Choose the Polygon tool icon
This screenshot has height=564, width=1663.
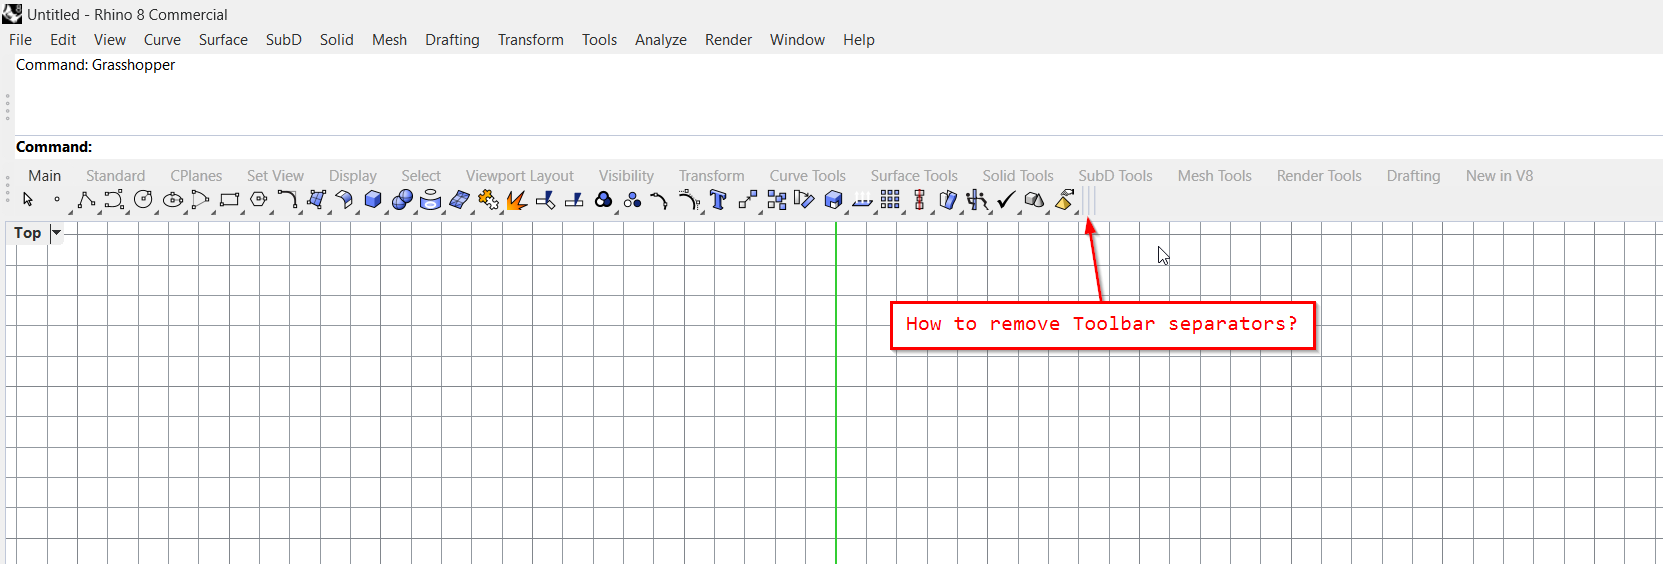pos(258,200)
